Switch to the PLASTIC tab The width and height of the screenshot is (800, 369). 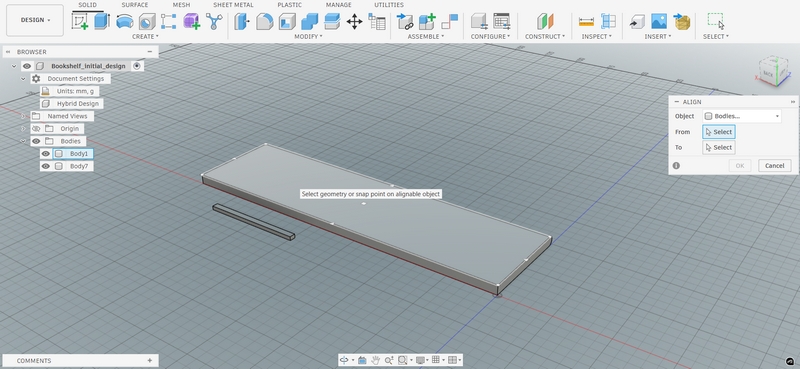point(289,5)
